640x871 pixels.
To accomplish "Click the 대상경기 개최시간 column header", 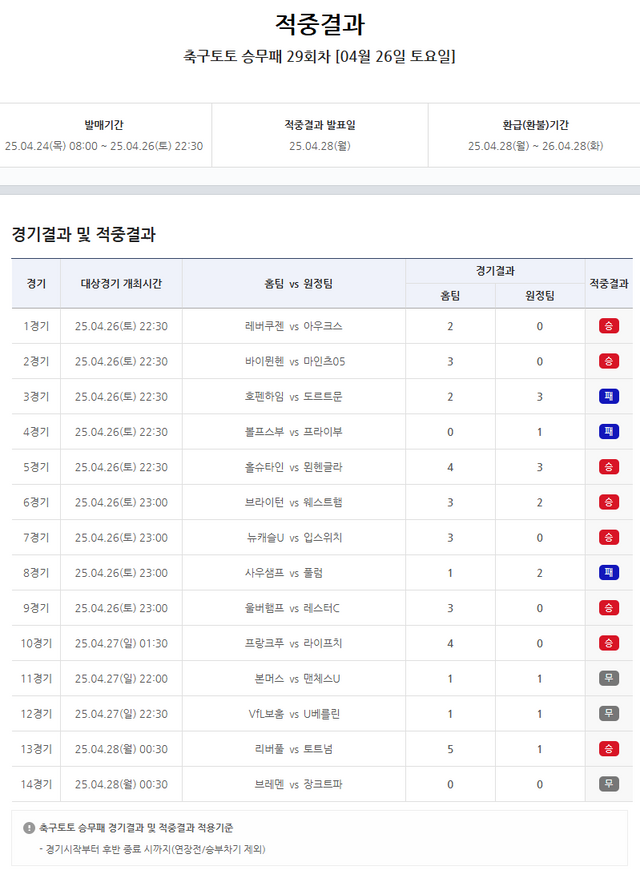I will coord(121,283).
